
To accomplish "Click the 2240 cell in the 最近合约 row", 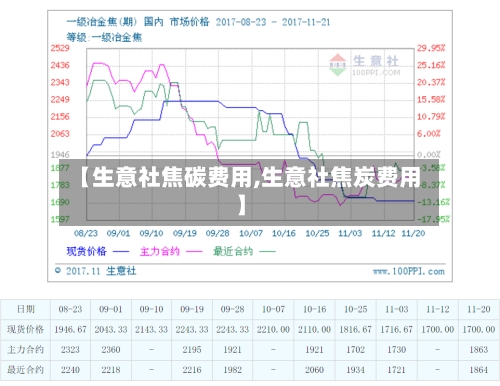I will pos(70,370).
